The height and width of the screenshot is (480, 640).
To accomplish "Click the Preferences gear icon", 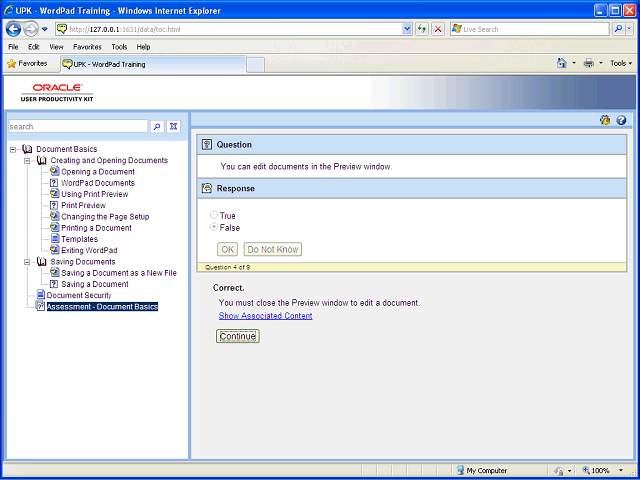I will coord(605,120).
